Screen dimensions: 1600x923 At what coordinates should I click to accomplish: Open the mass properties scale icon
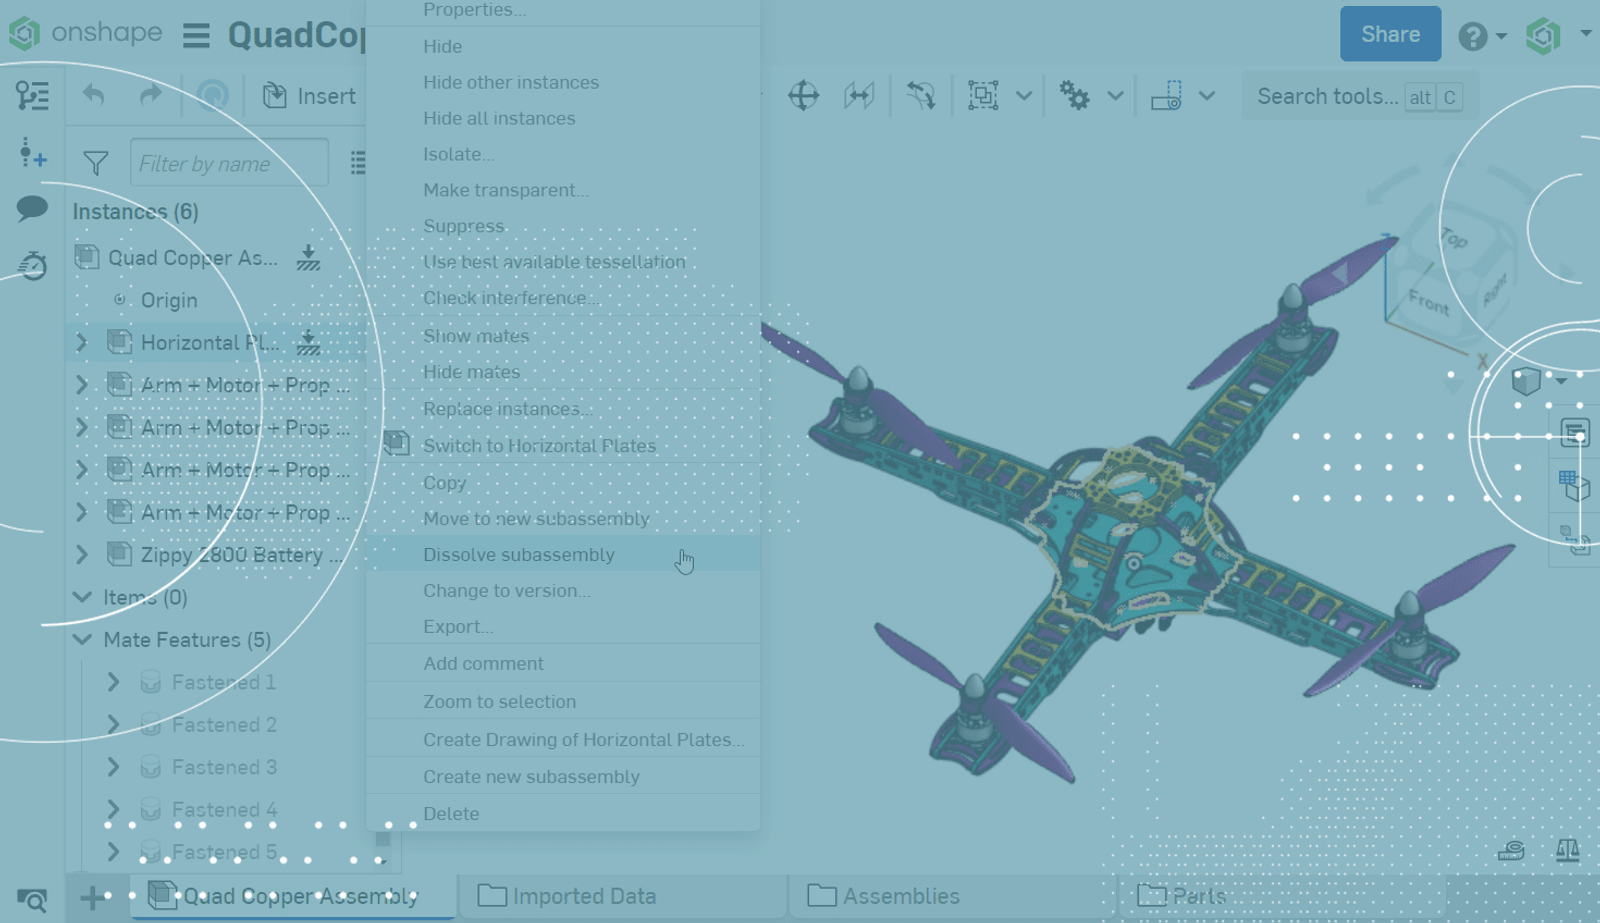[1567, 851]
